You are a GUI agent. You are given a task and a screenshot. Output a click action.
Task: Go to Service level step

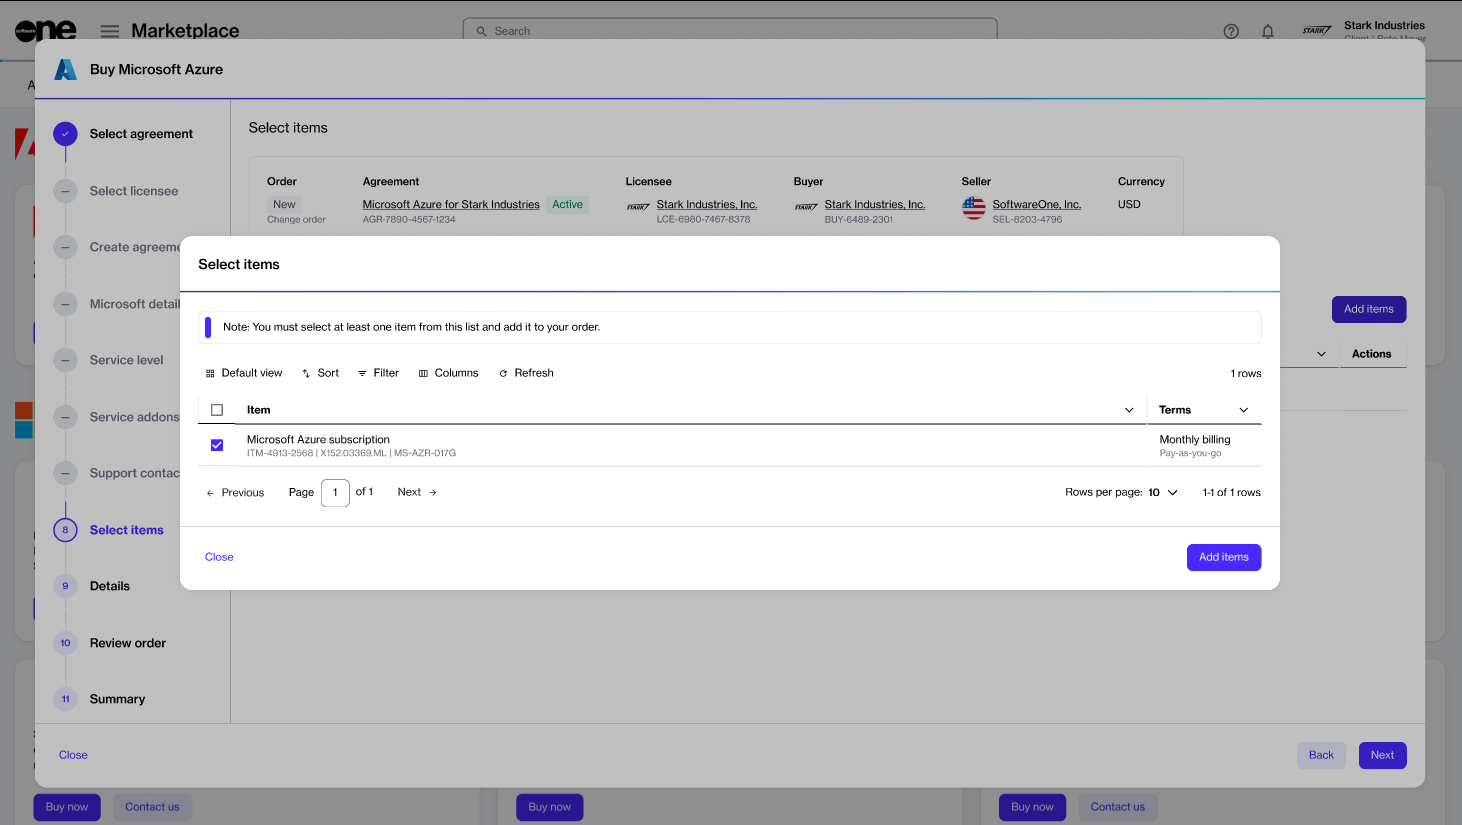pyautogui.click(x=126, y=360)
